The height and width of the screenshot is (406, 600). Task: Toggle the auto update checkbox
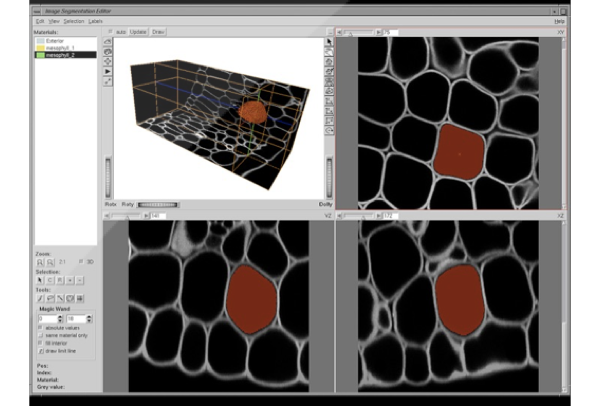click(111, 32)
